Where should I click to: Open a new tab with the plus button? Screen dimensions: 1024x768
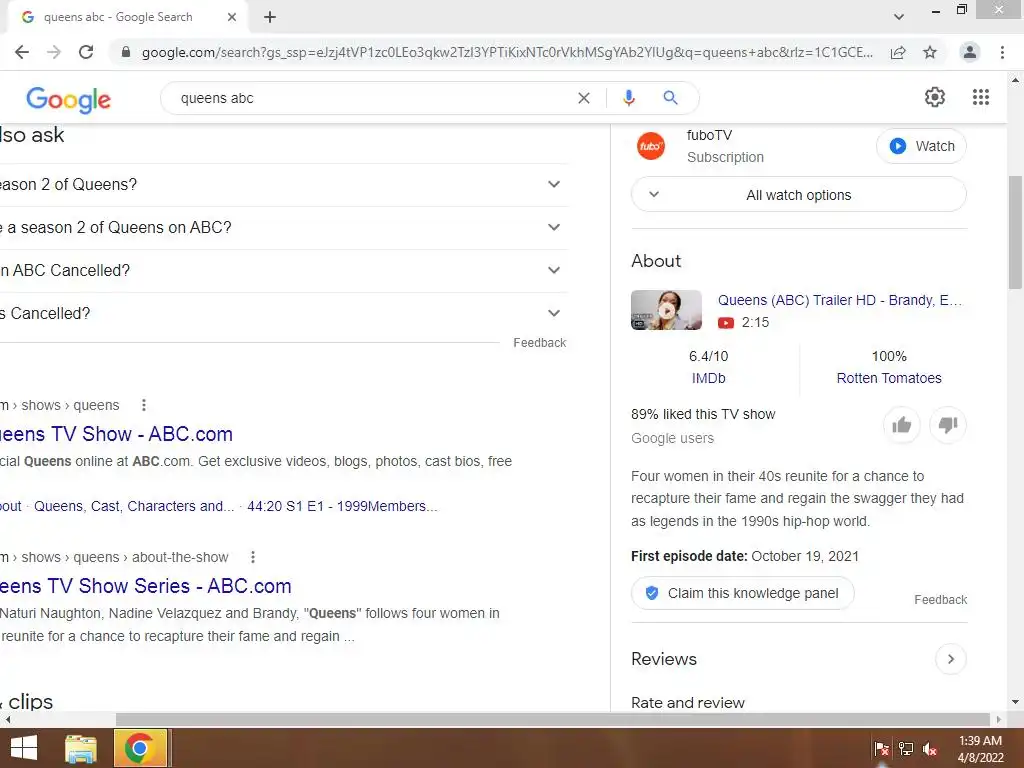[x=270, y=17]
